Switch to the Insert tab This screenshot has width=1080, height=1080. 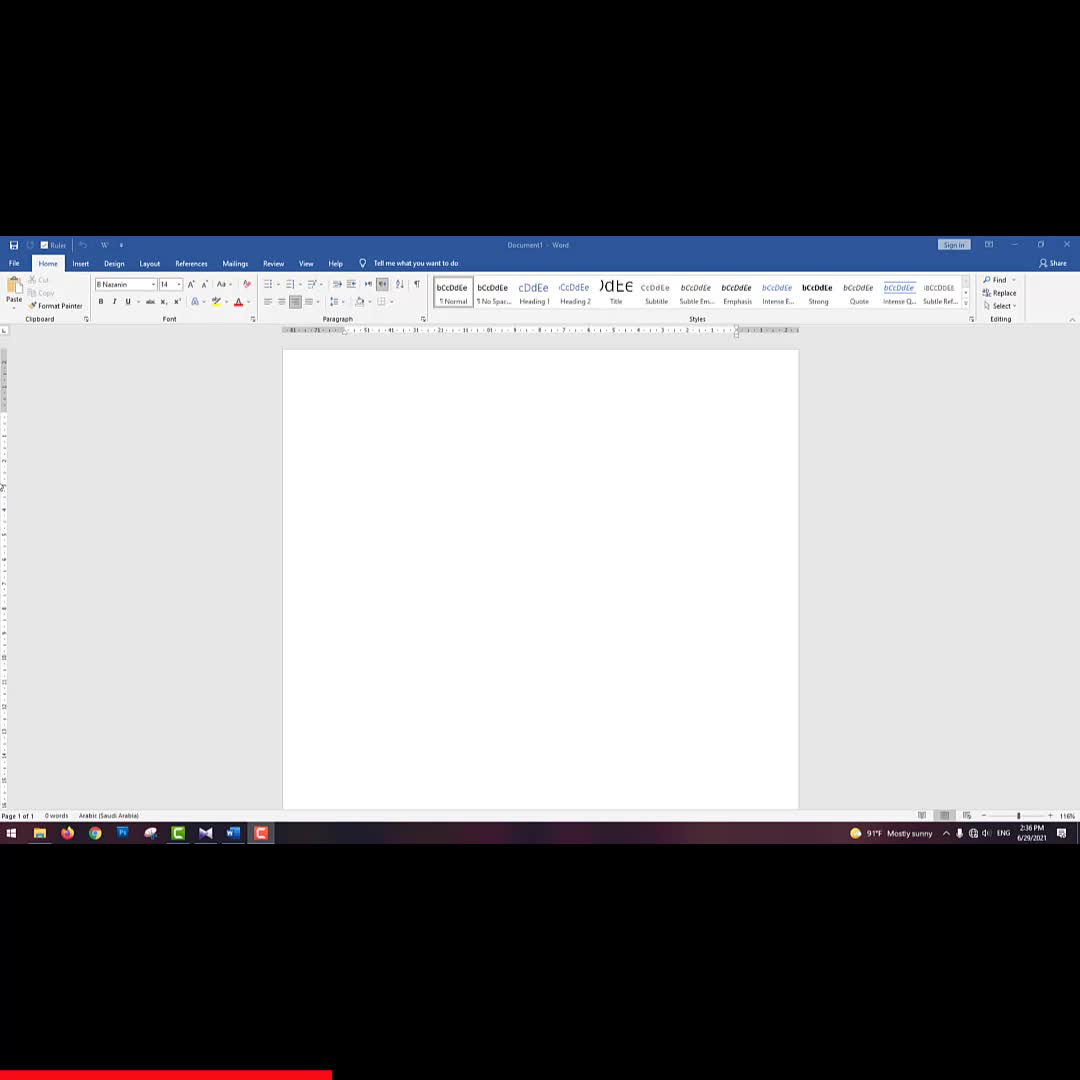pos(80,264)
